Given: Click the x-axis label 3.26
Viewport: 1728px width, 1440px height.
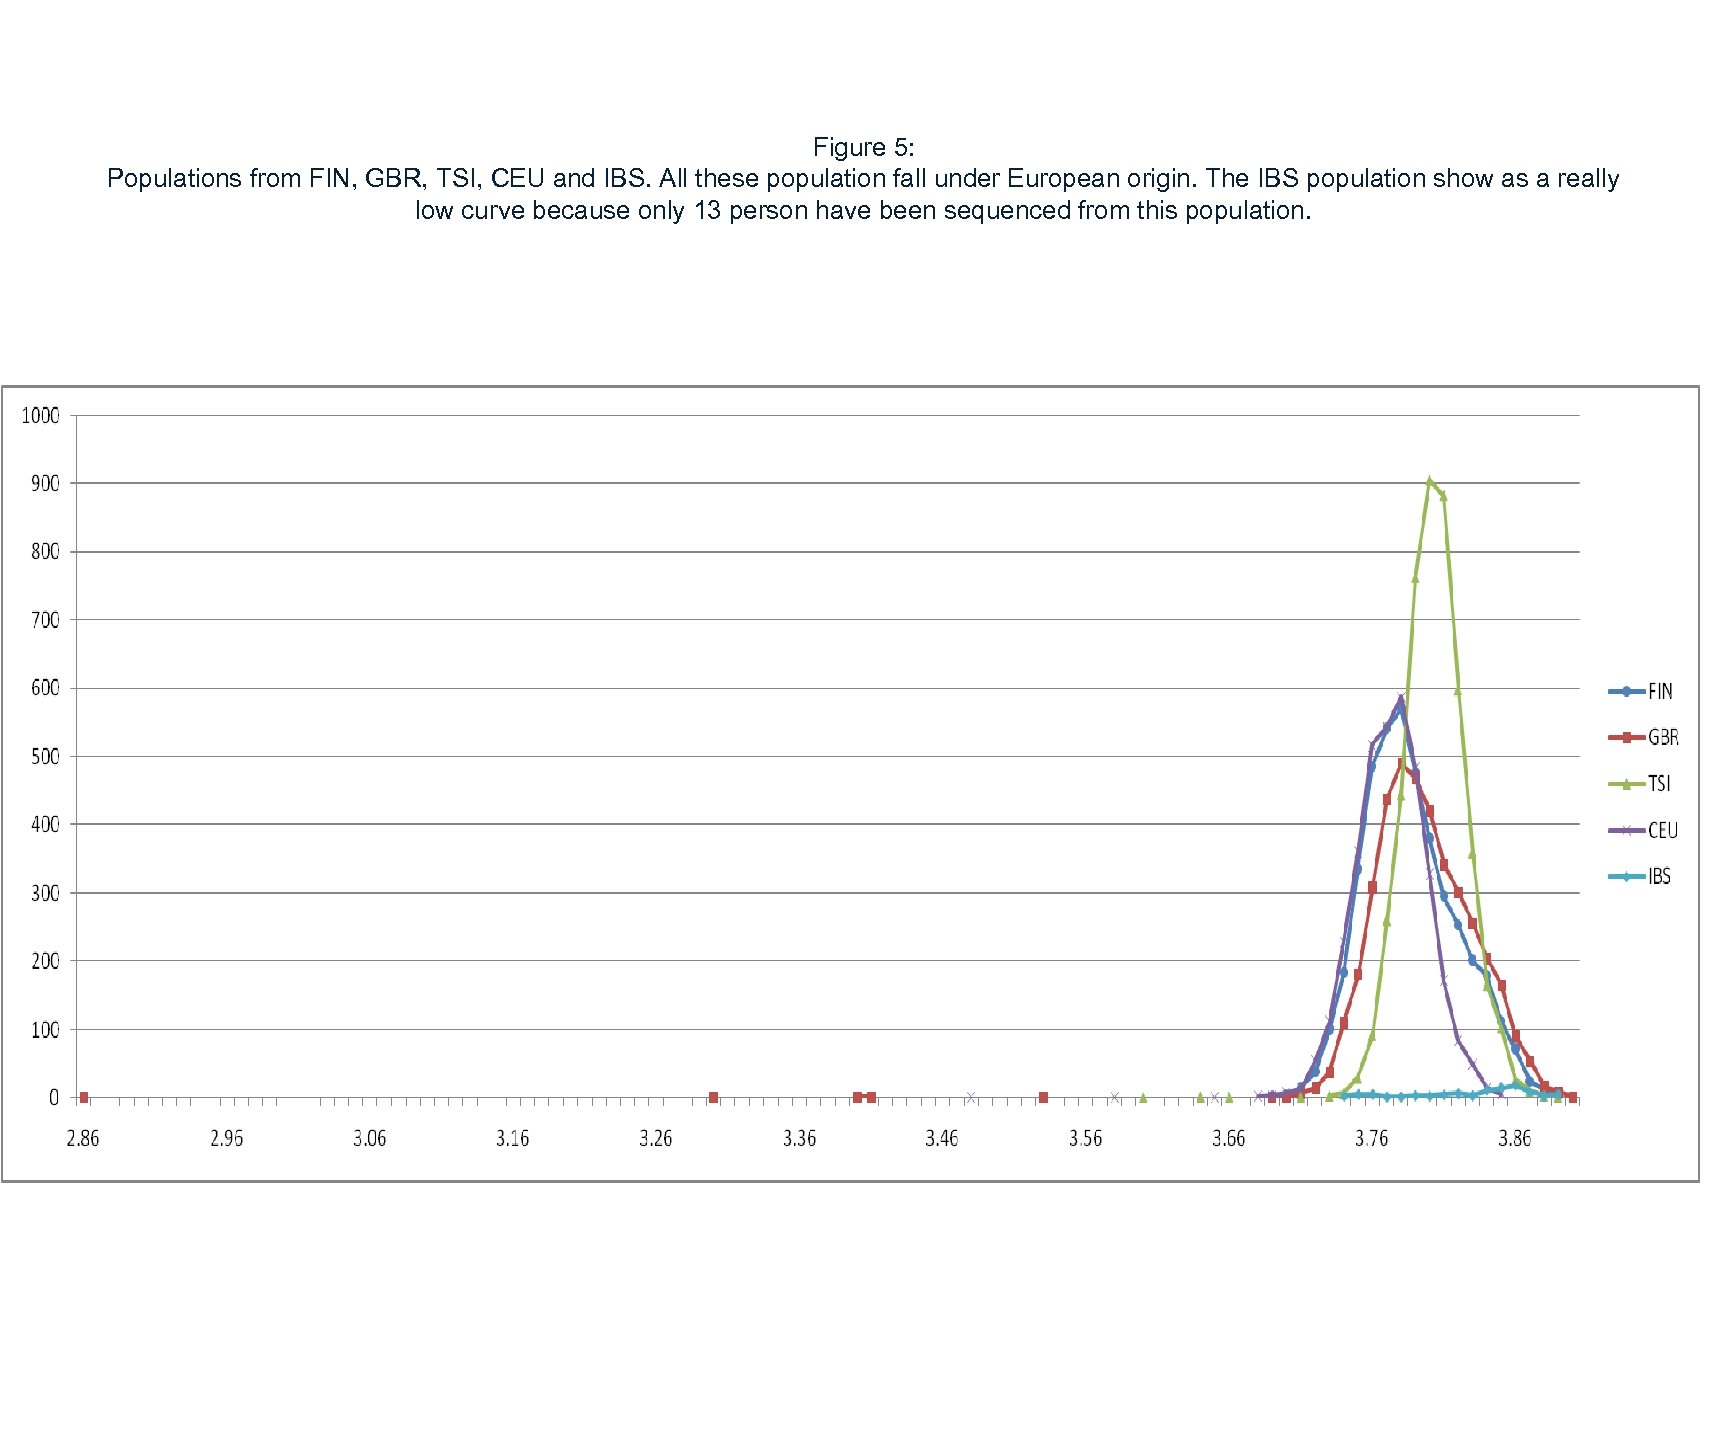Looking at the screenshot, I should 655,1138.
